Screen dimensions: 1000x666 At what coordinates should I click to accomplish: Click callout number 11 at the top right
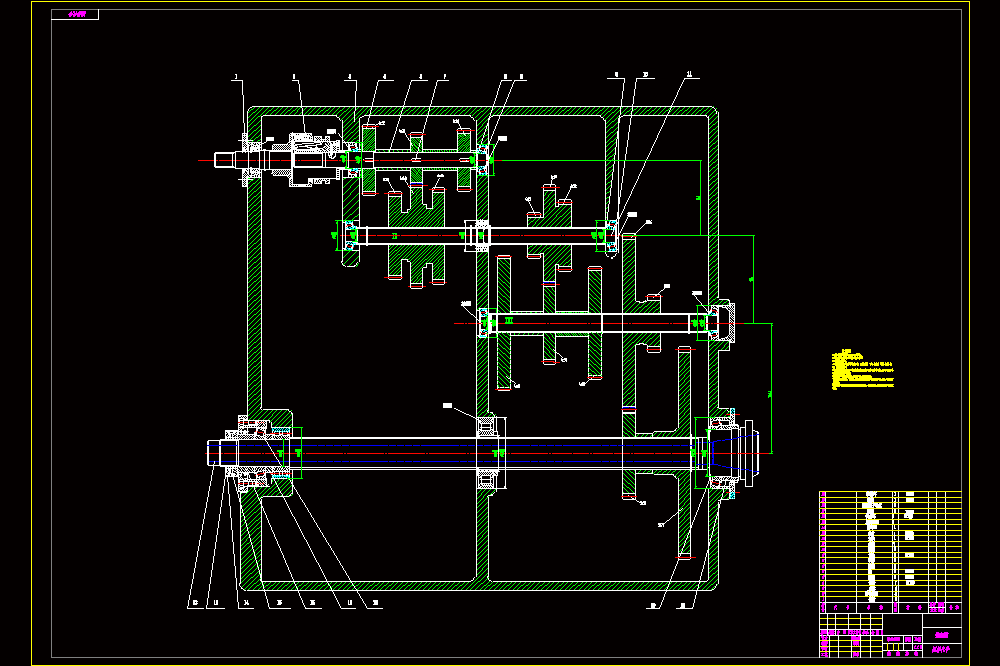pos(689,74)
